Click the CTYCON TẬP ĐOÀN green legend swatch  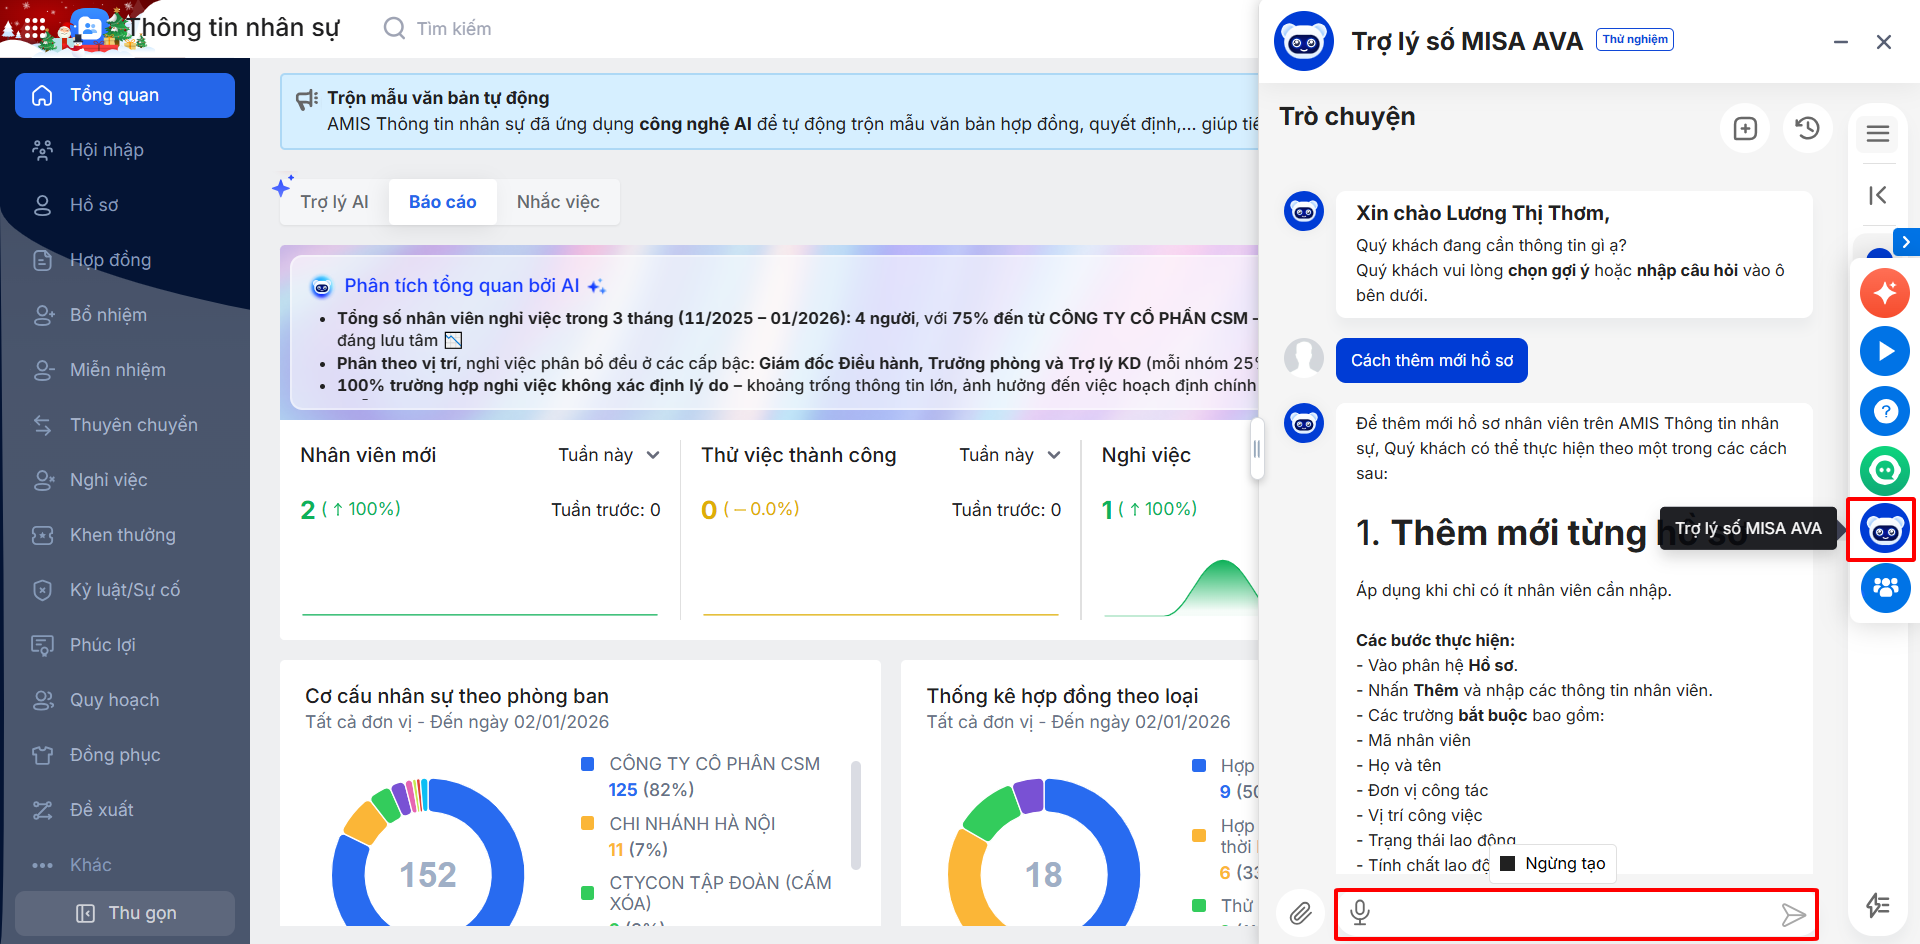pos(588,892)
